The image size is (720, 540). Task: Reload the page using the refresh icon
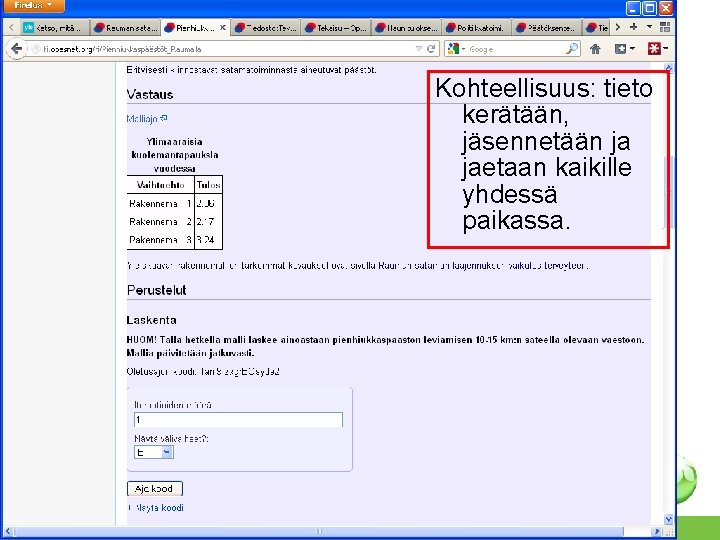(431, 49)
